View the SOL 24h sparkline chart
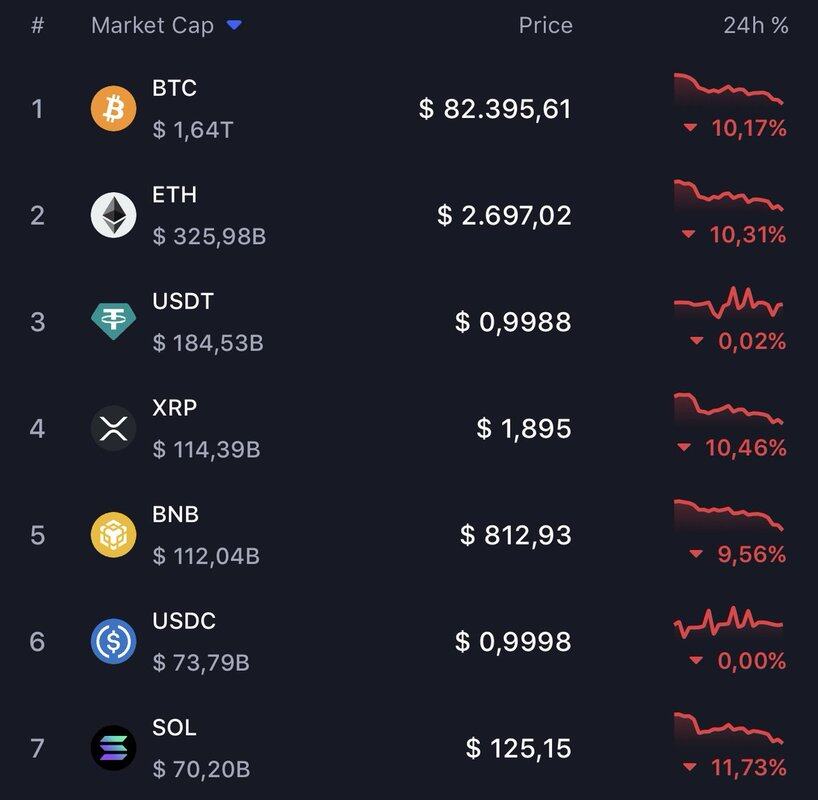Screen dimensions: 818x800 [728, 729]
